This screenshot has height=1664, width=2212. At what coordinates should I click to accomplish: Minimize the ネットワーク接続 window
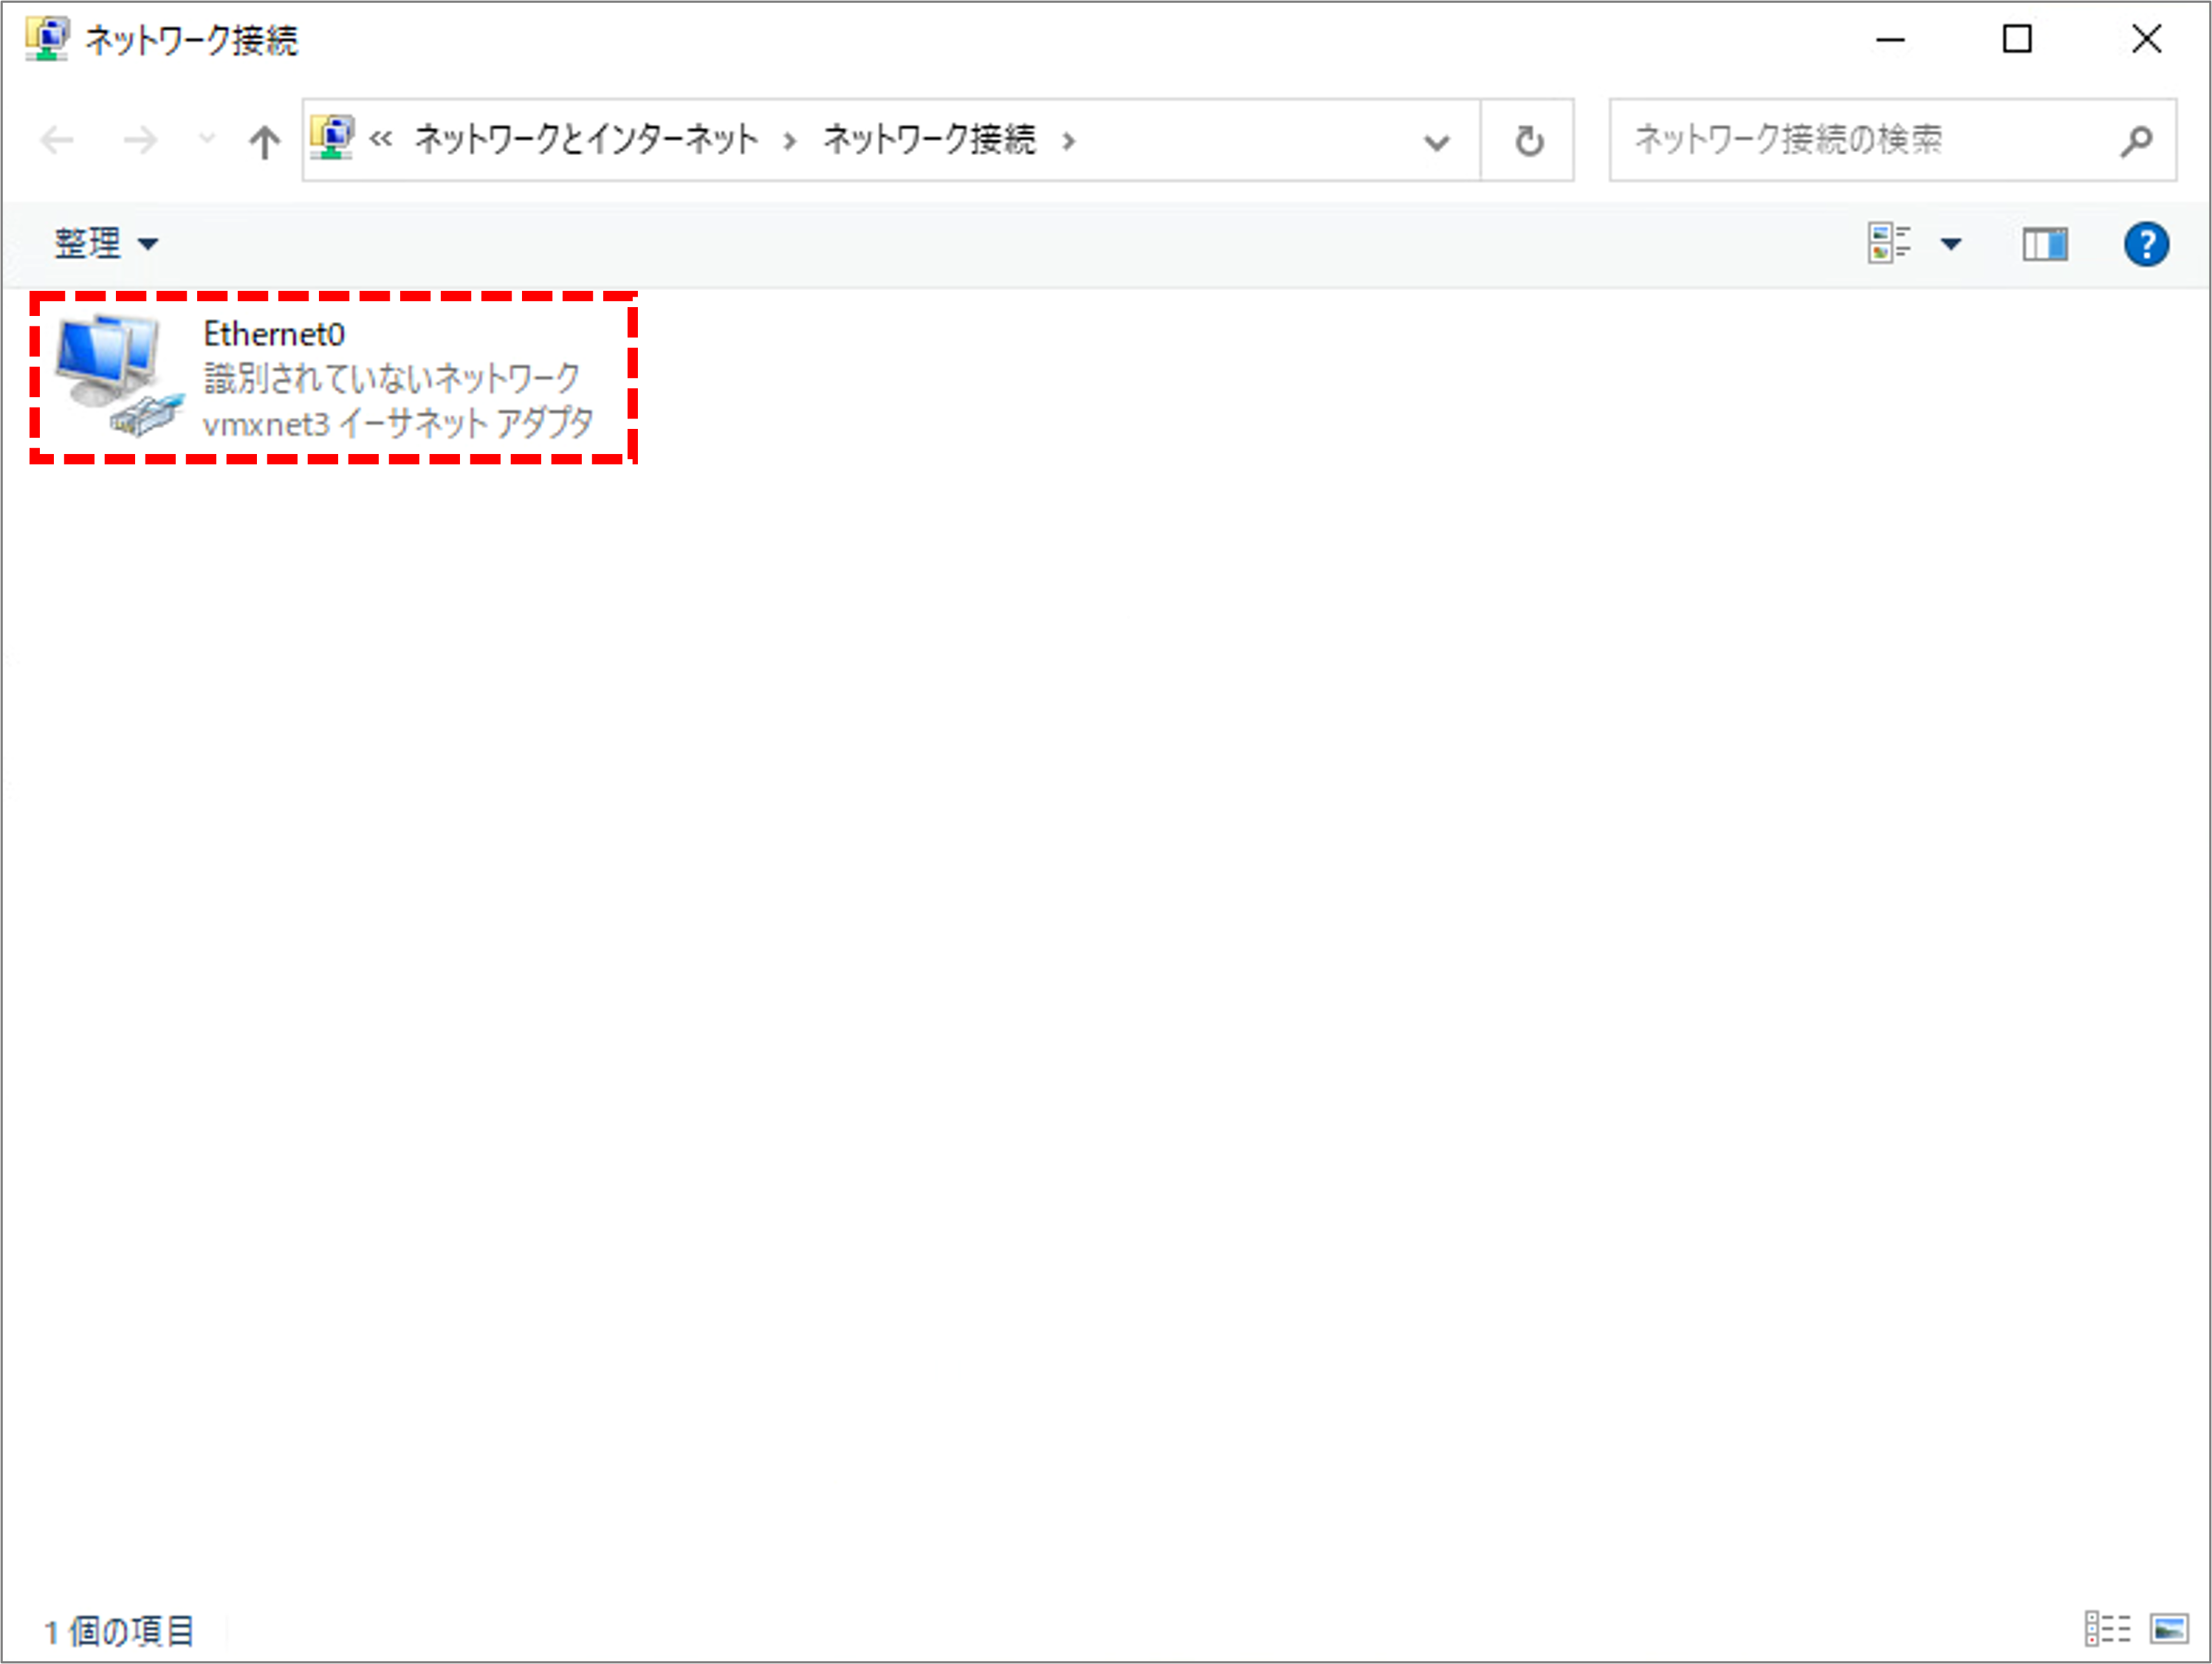coord(1890,40)
